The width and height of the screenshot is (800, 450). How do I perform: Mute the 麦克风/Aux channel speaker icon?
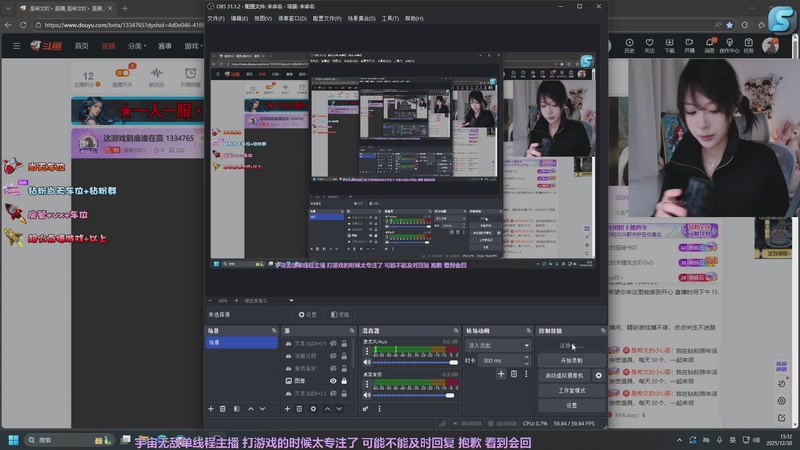click(x=367, y=362)
